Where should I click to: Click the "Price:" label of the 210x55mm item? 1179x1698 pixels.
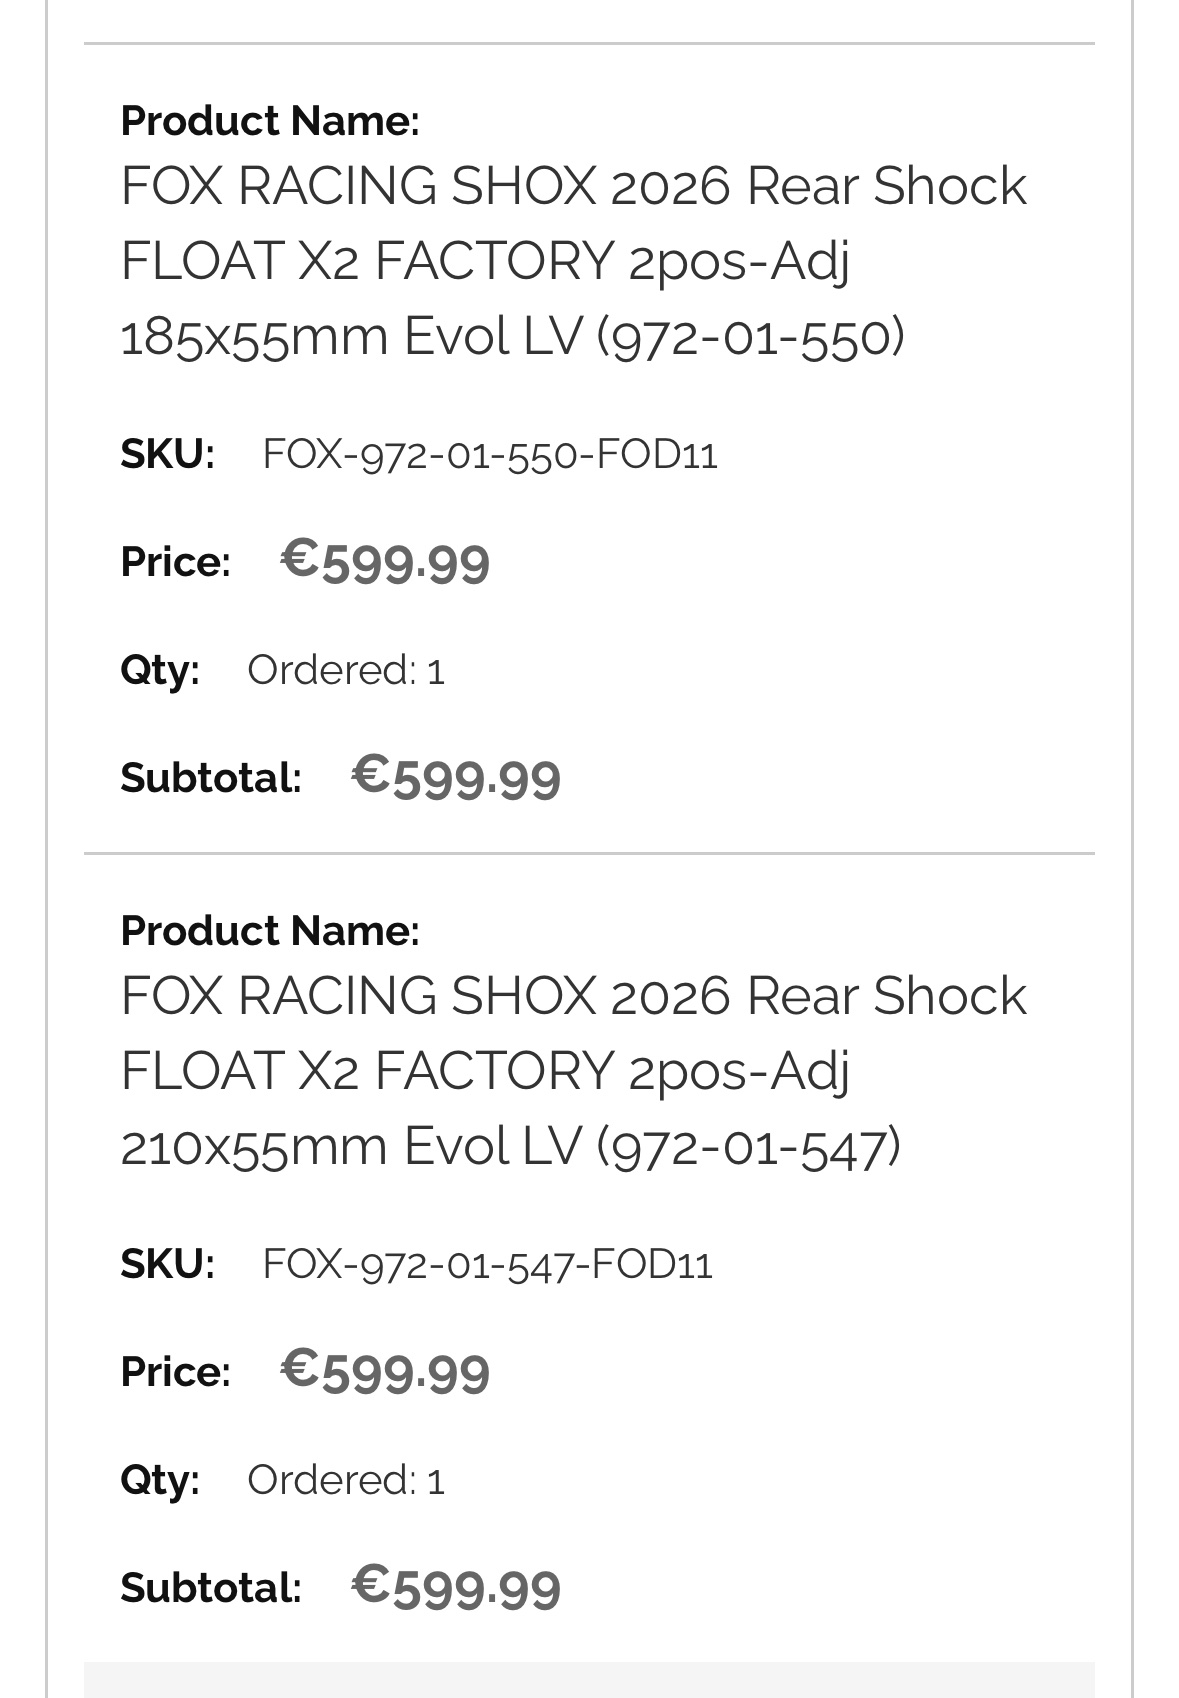[175, 1372]
